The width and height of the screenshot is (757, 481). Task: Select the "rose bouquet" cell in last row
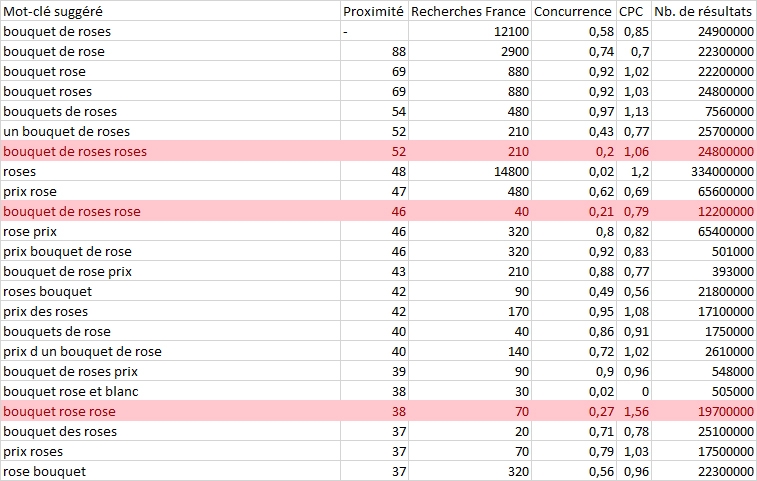click(x=170, y=471)
